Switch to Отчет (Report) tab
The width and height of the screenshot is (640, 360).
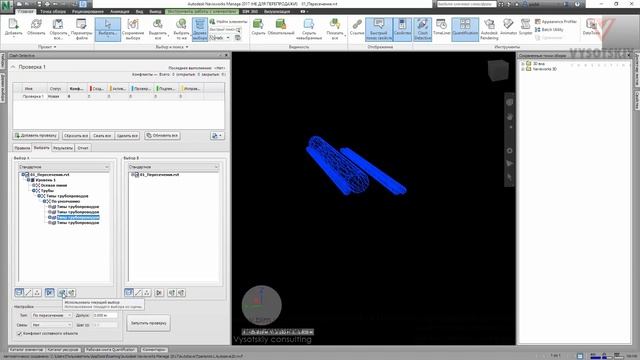point(83,148)
